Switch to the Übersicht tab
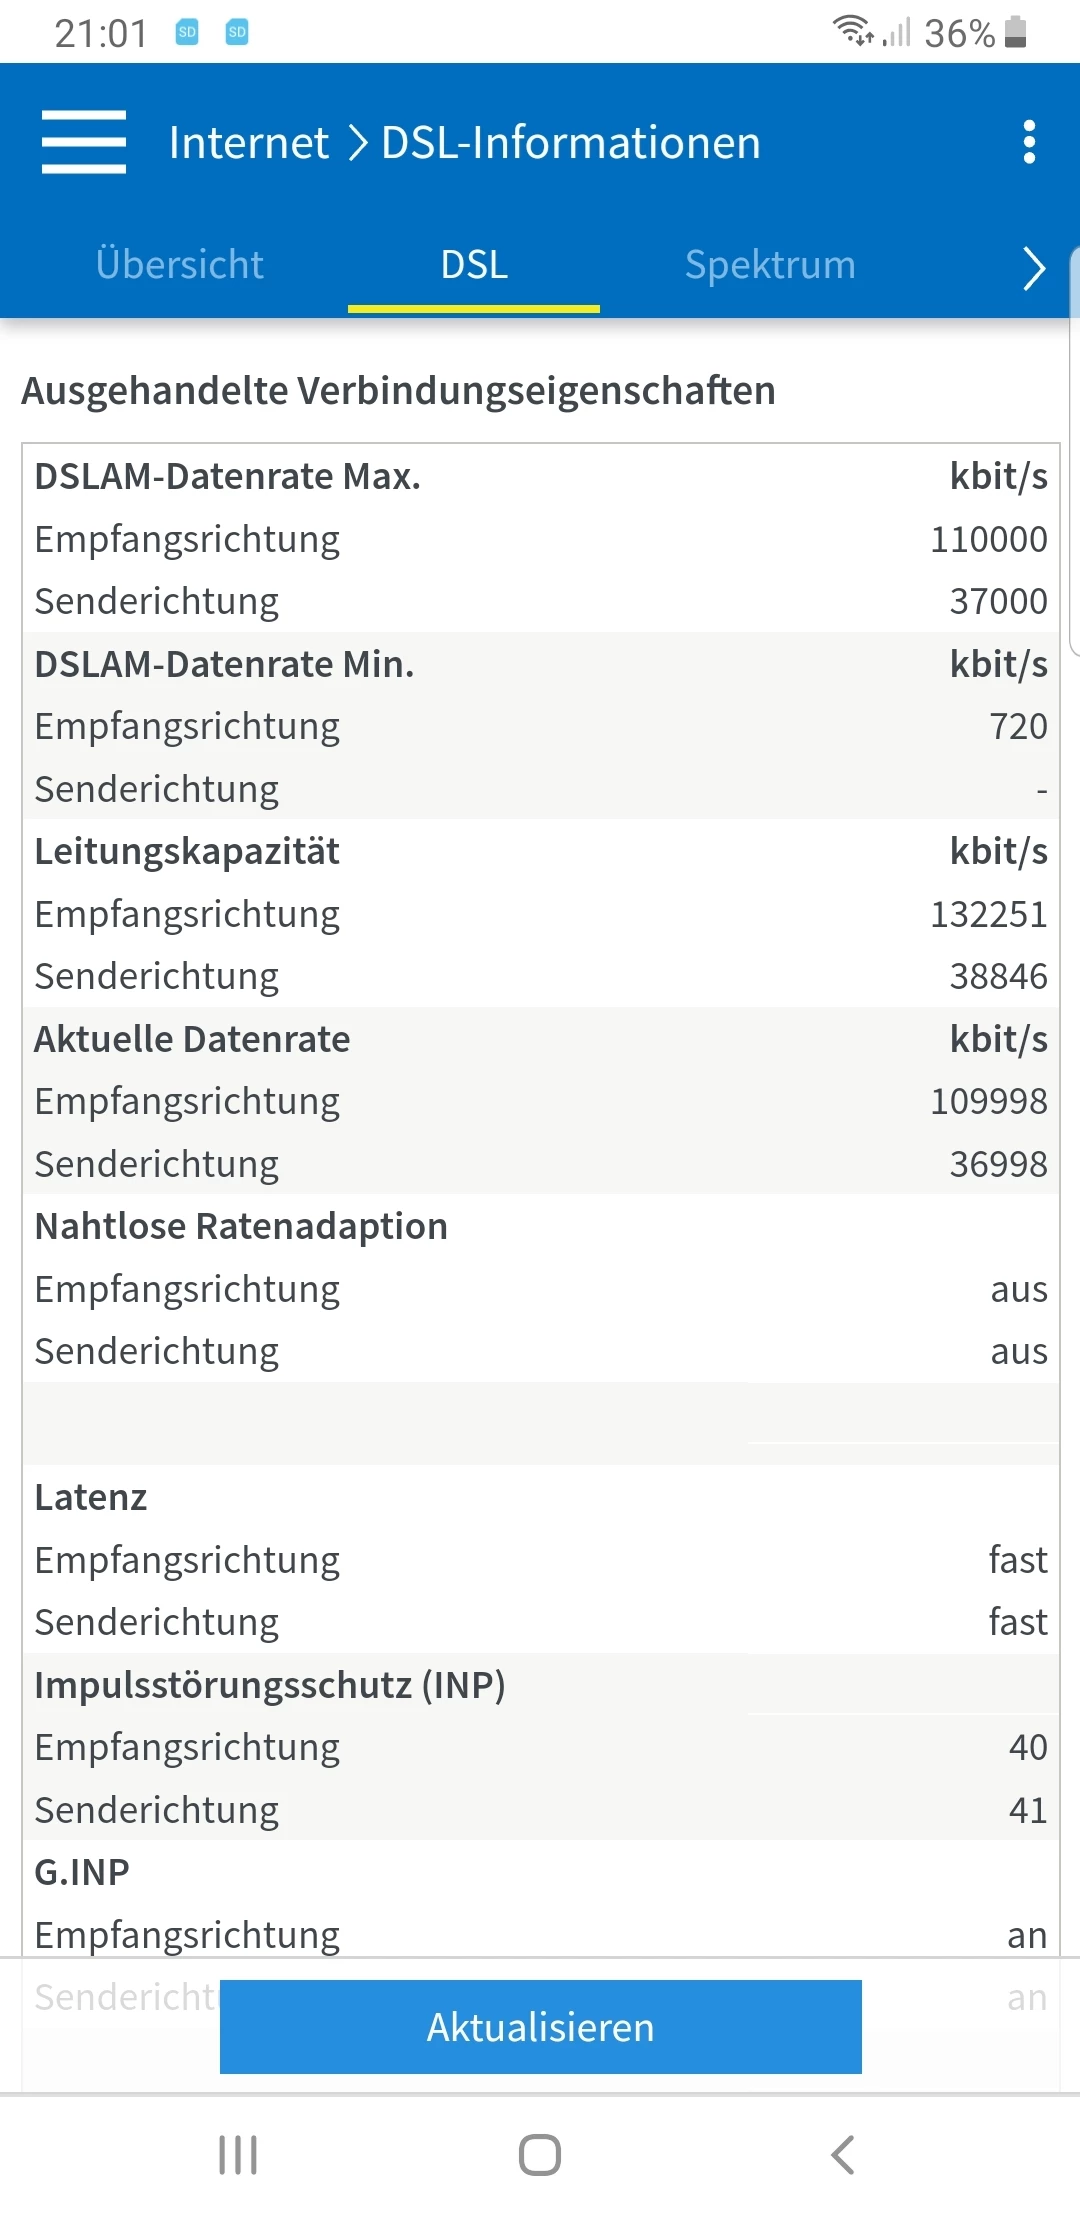1080x2220 pixels. tap(180, 265)
